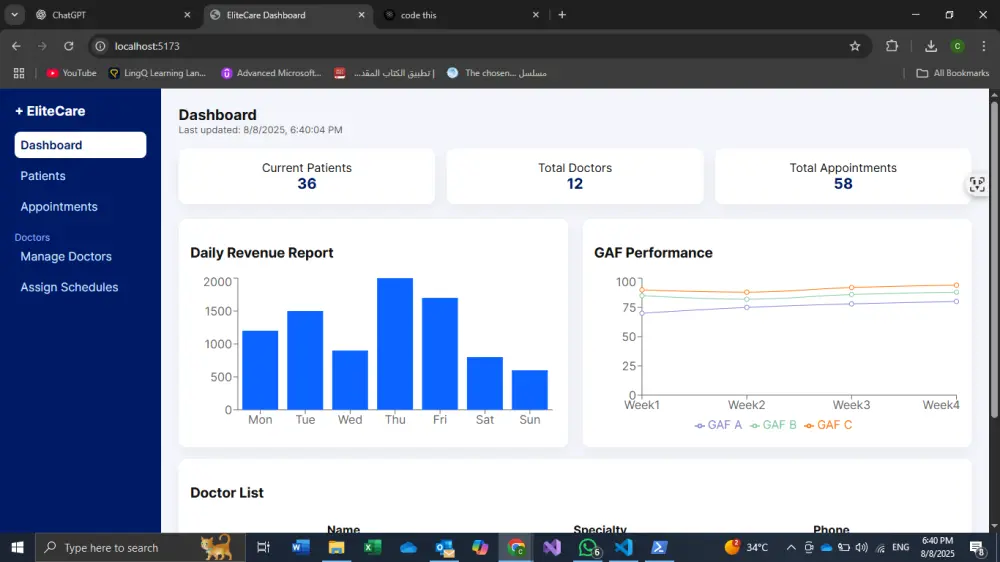Click the Fri revenue bar
The image size is (1000, 562).
click(440, 353)
